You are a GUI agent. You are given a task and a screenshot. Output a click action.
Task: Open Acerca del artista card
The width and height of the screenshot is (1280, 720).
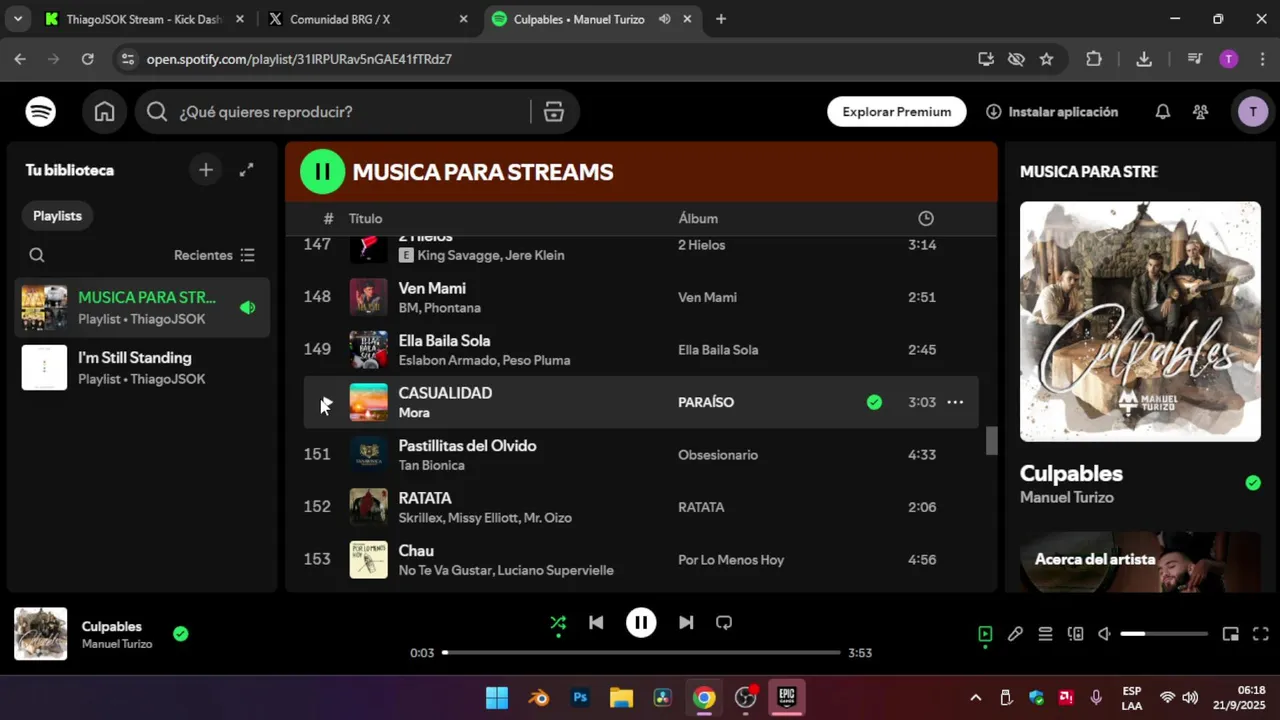(x=1140, y=560)
